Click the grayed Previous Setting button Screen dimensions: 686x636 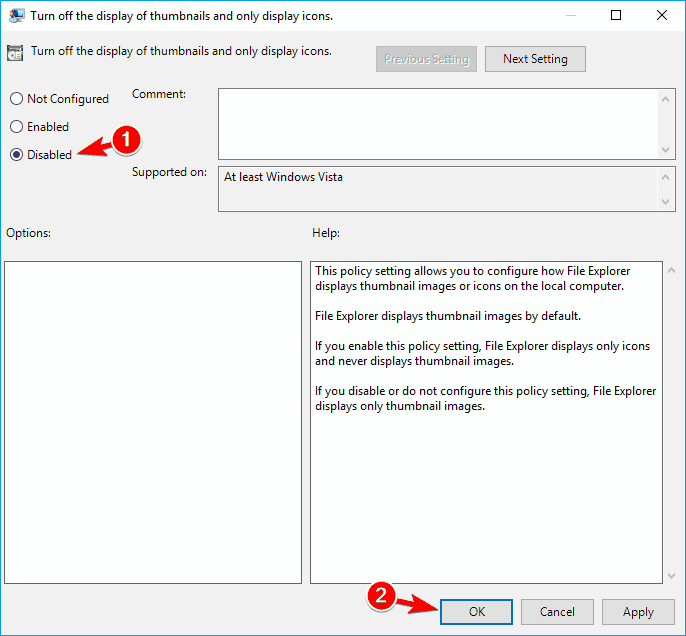(426, 59)
